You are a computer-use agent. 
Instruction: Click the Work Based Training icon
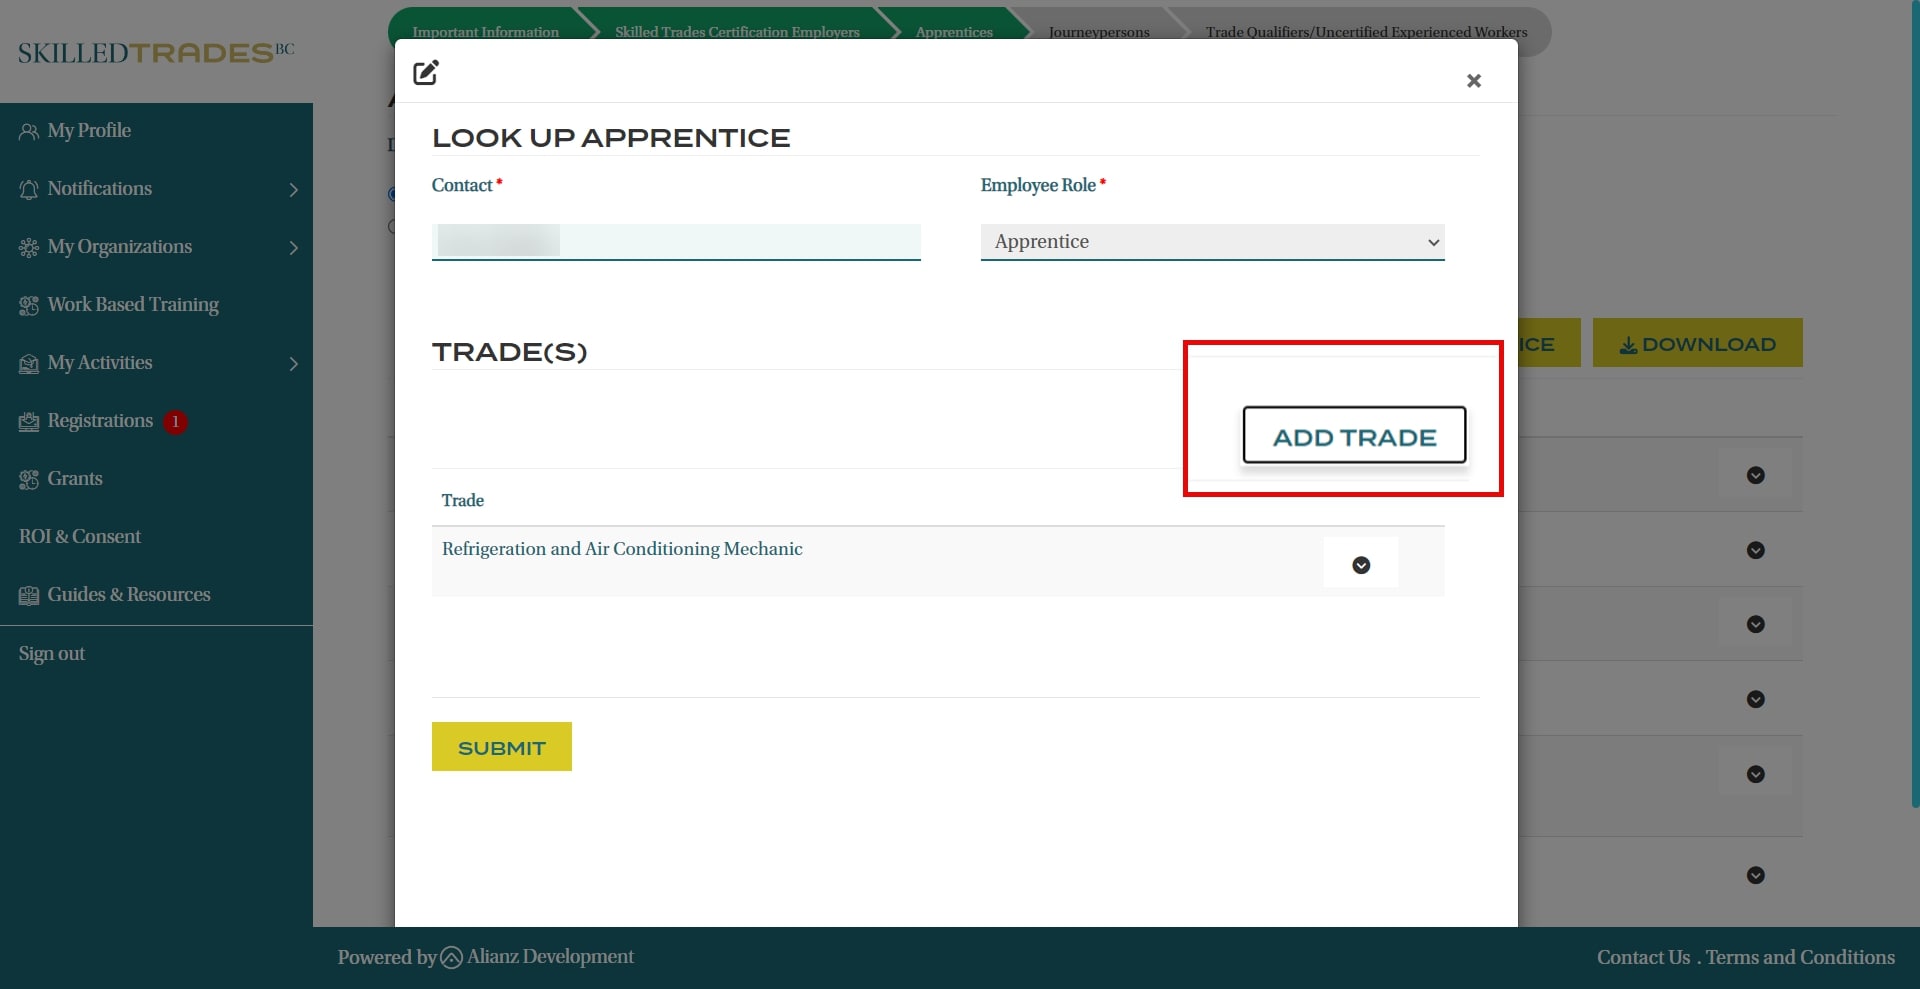click(29, 306)
